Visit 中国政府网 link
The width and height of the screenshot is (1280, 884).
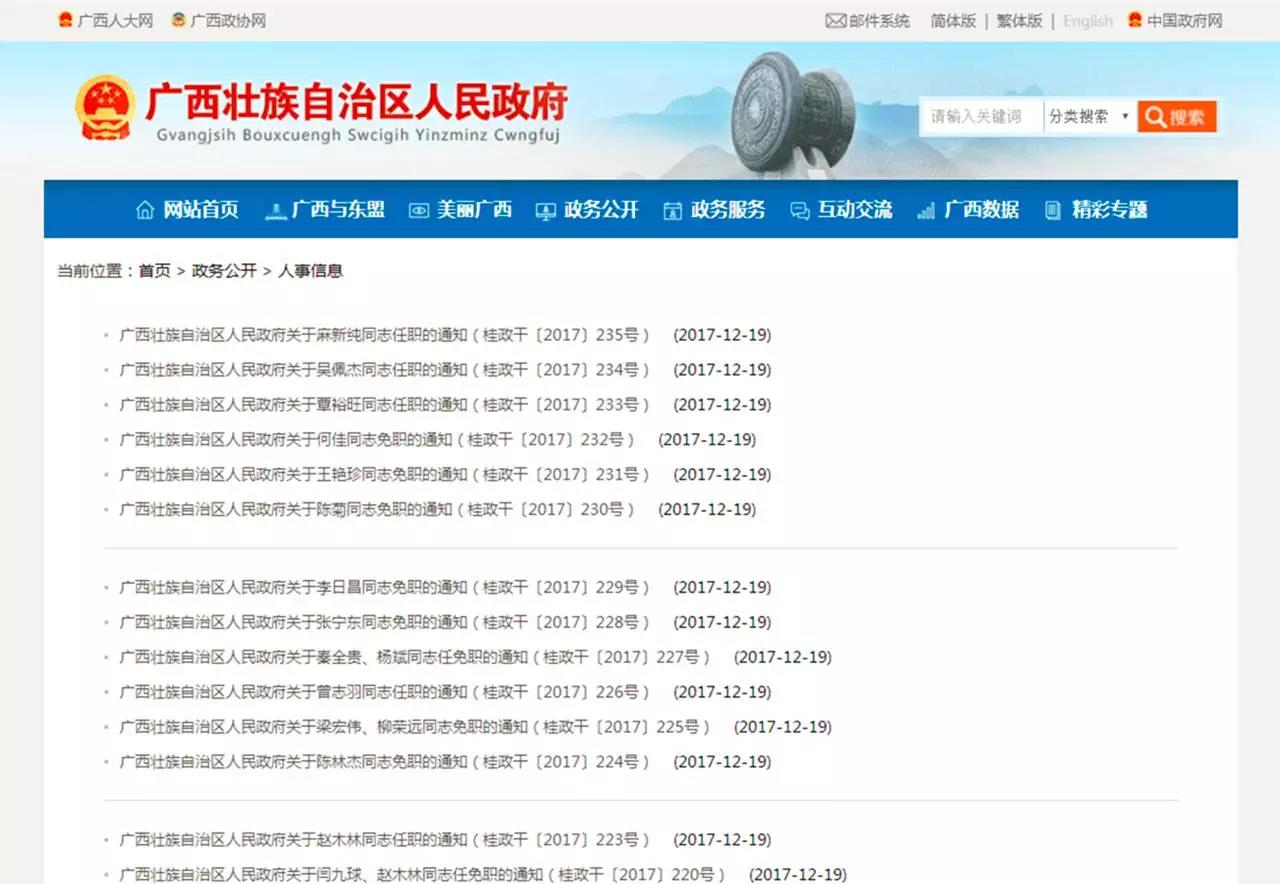[1184, 20]
